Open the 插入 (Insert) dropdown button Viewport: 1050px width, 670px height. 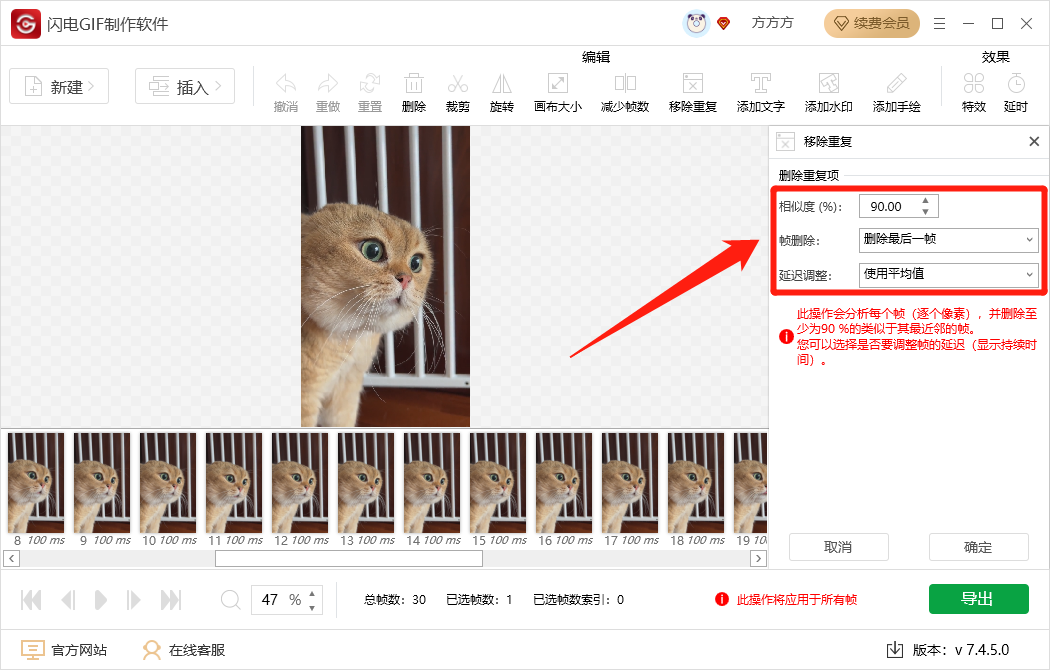[x=185, y=86]
